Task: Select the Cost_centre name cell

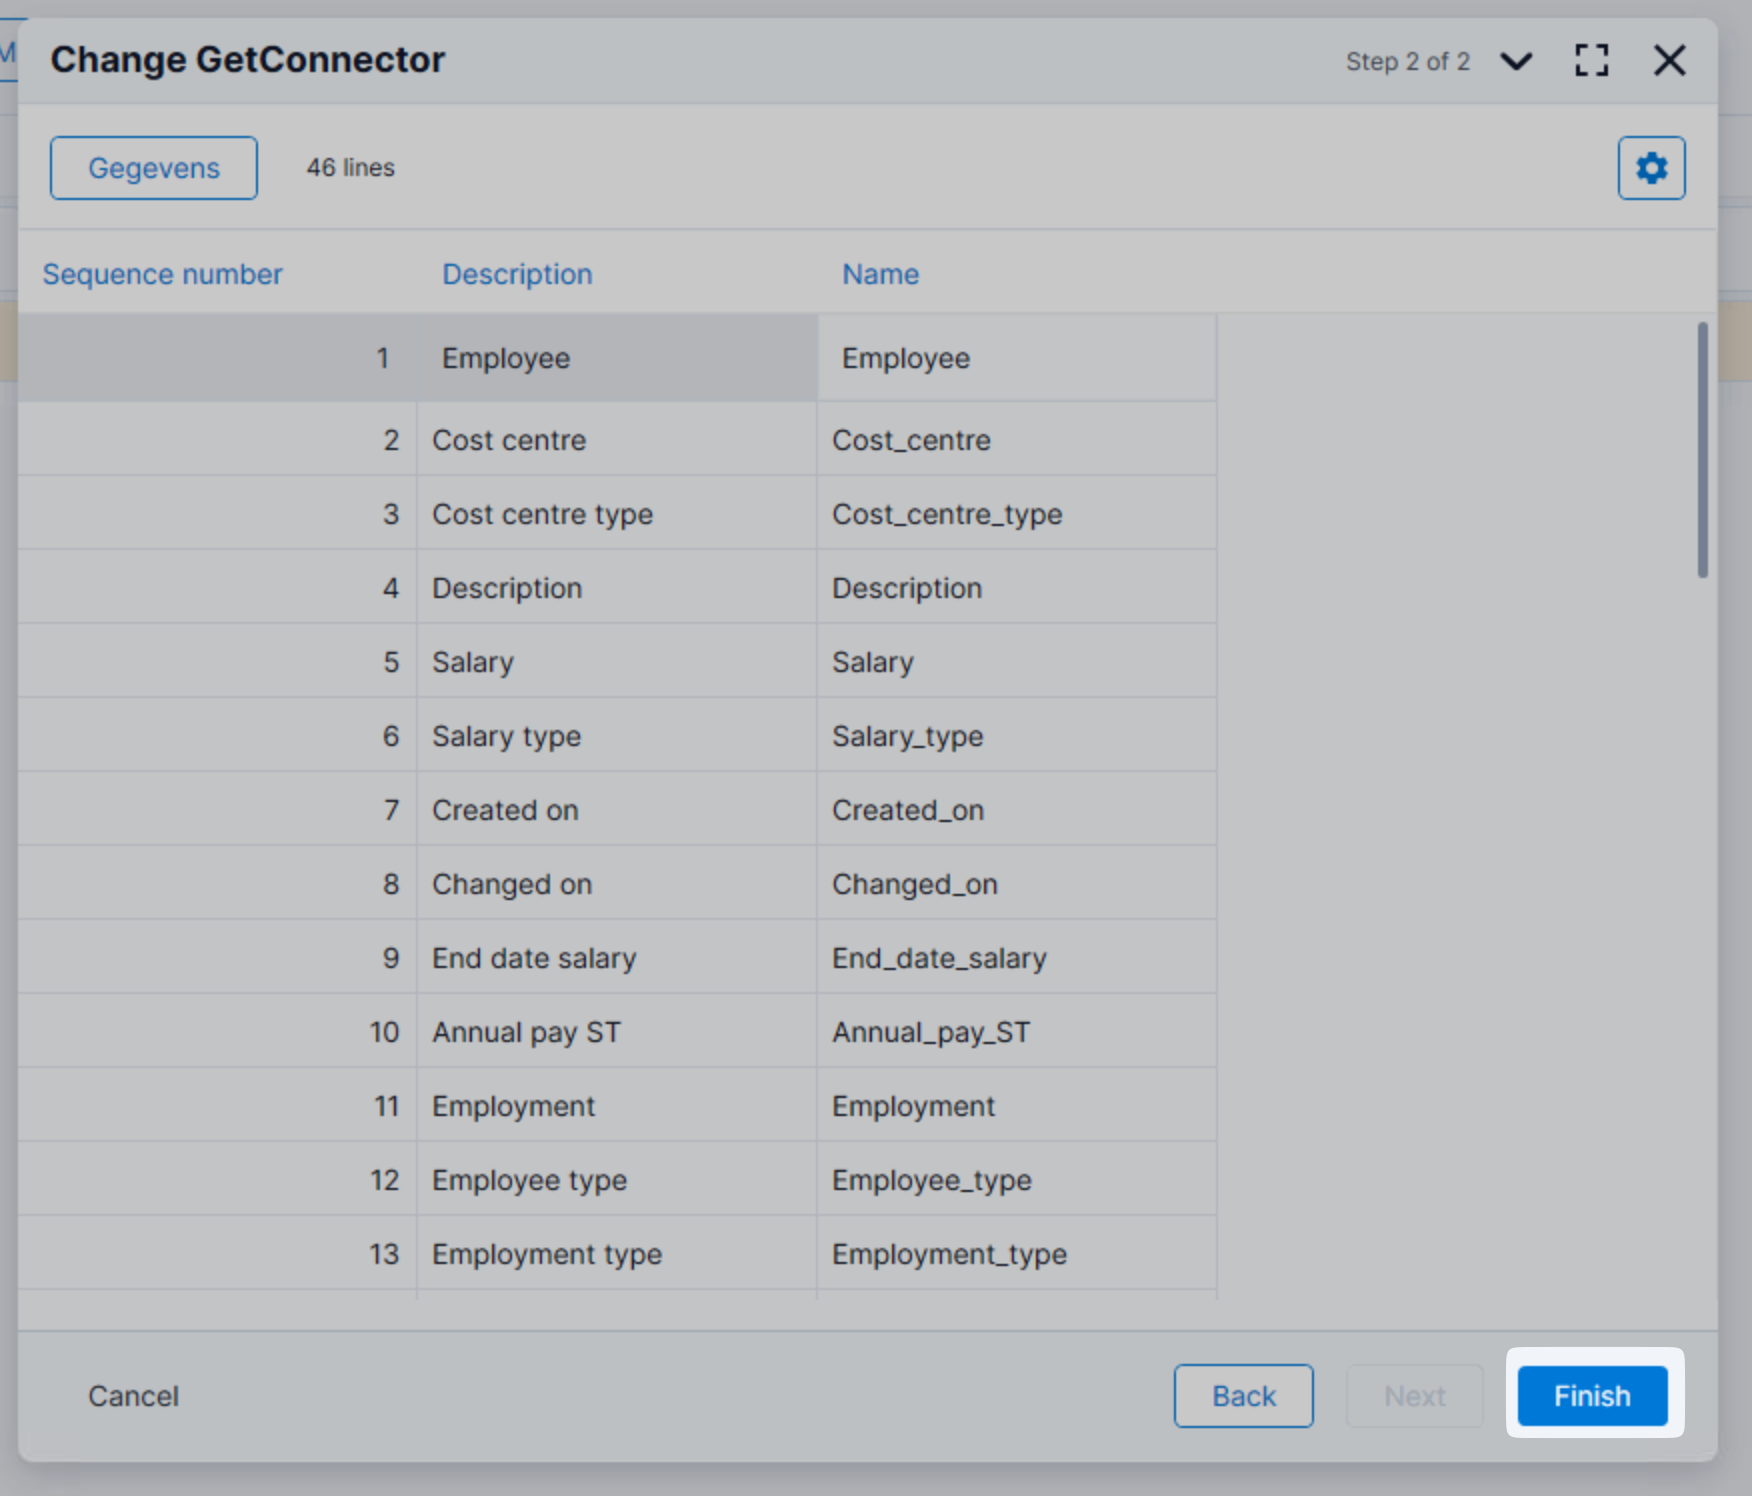Action: [911, 440]
